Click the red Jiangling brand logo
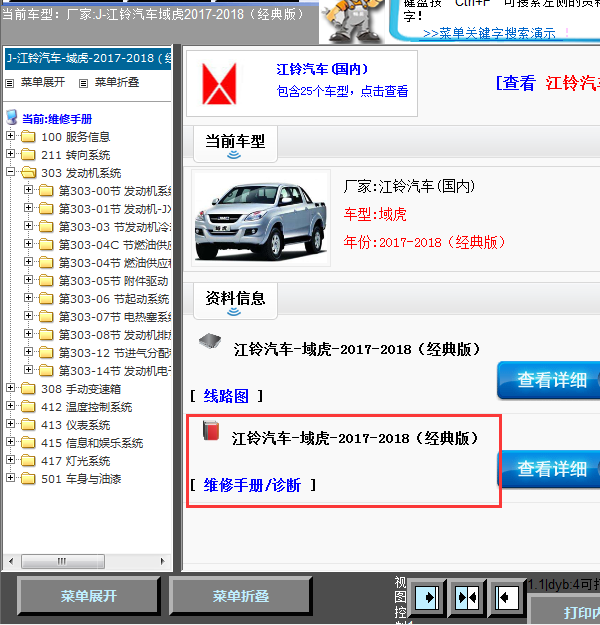 (219, 84)
